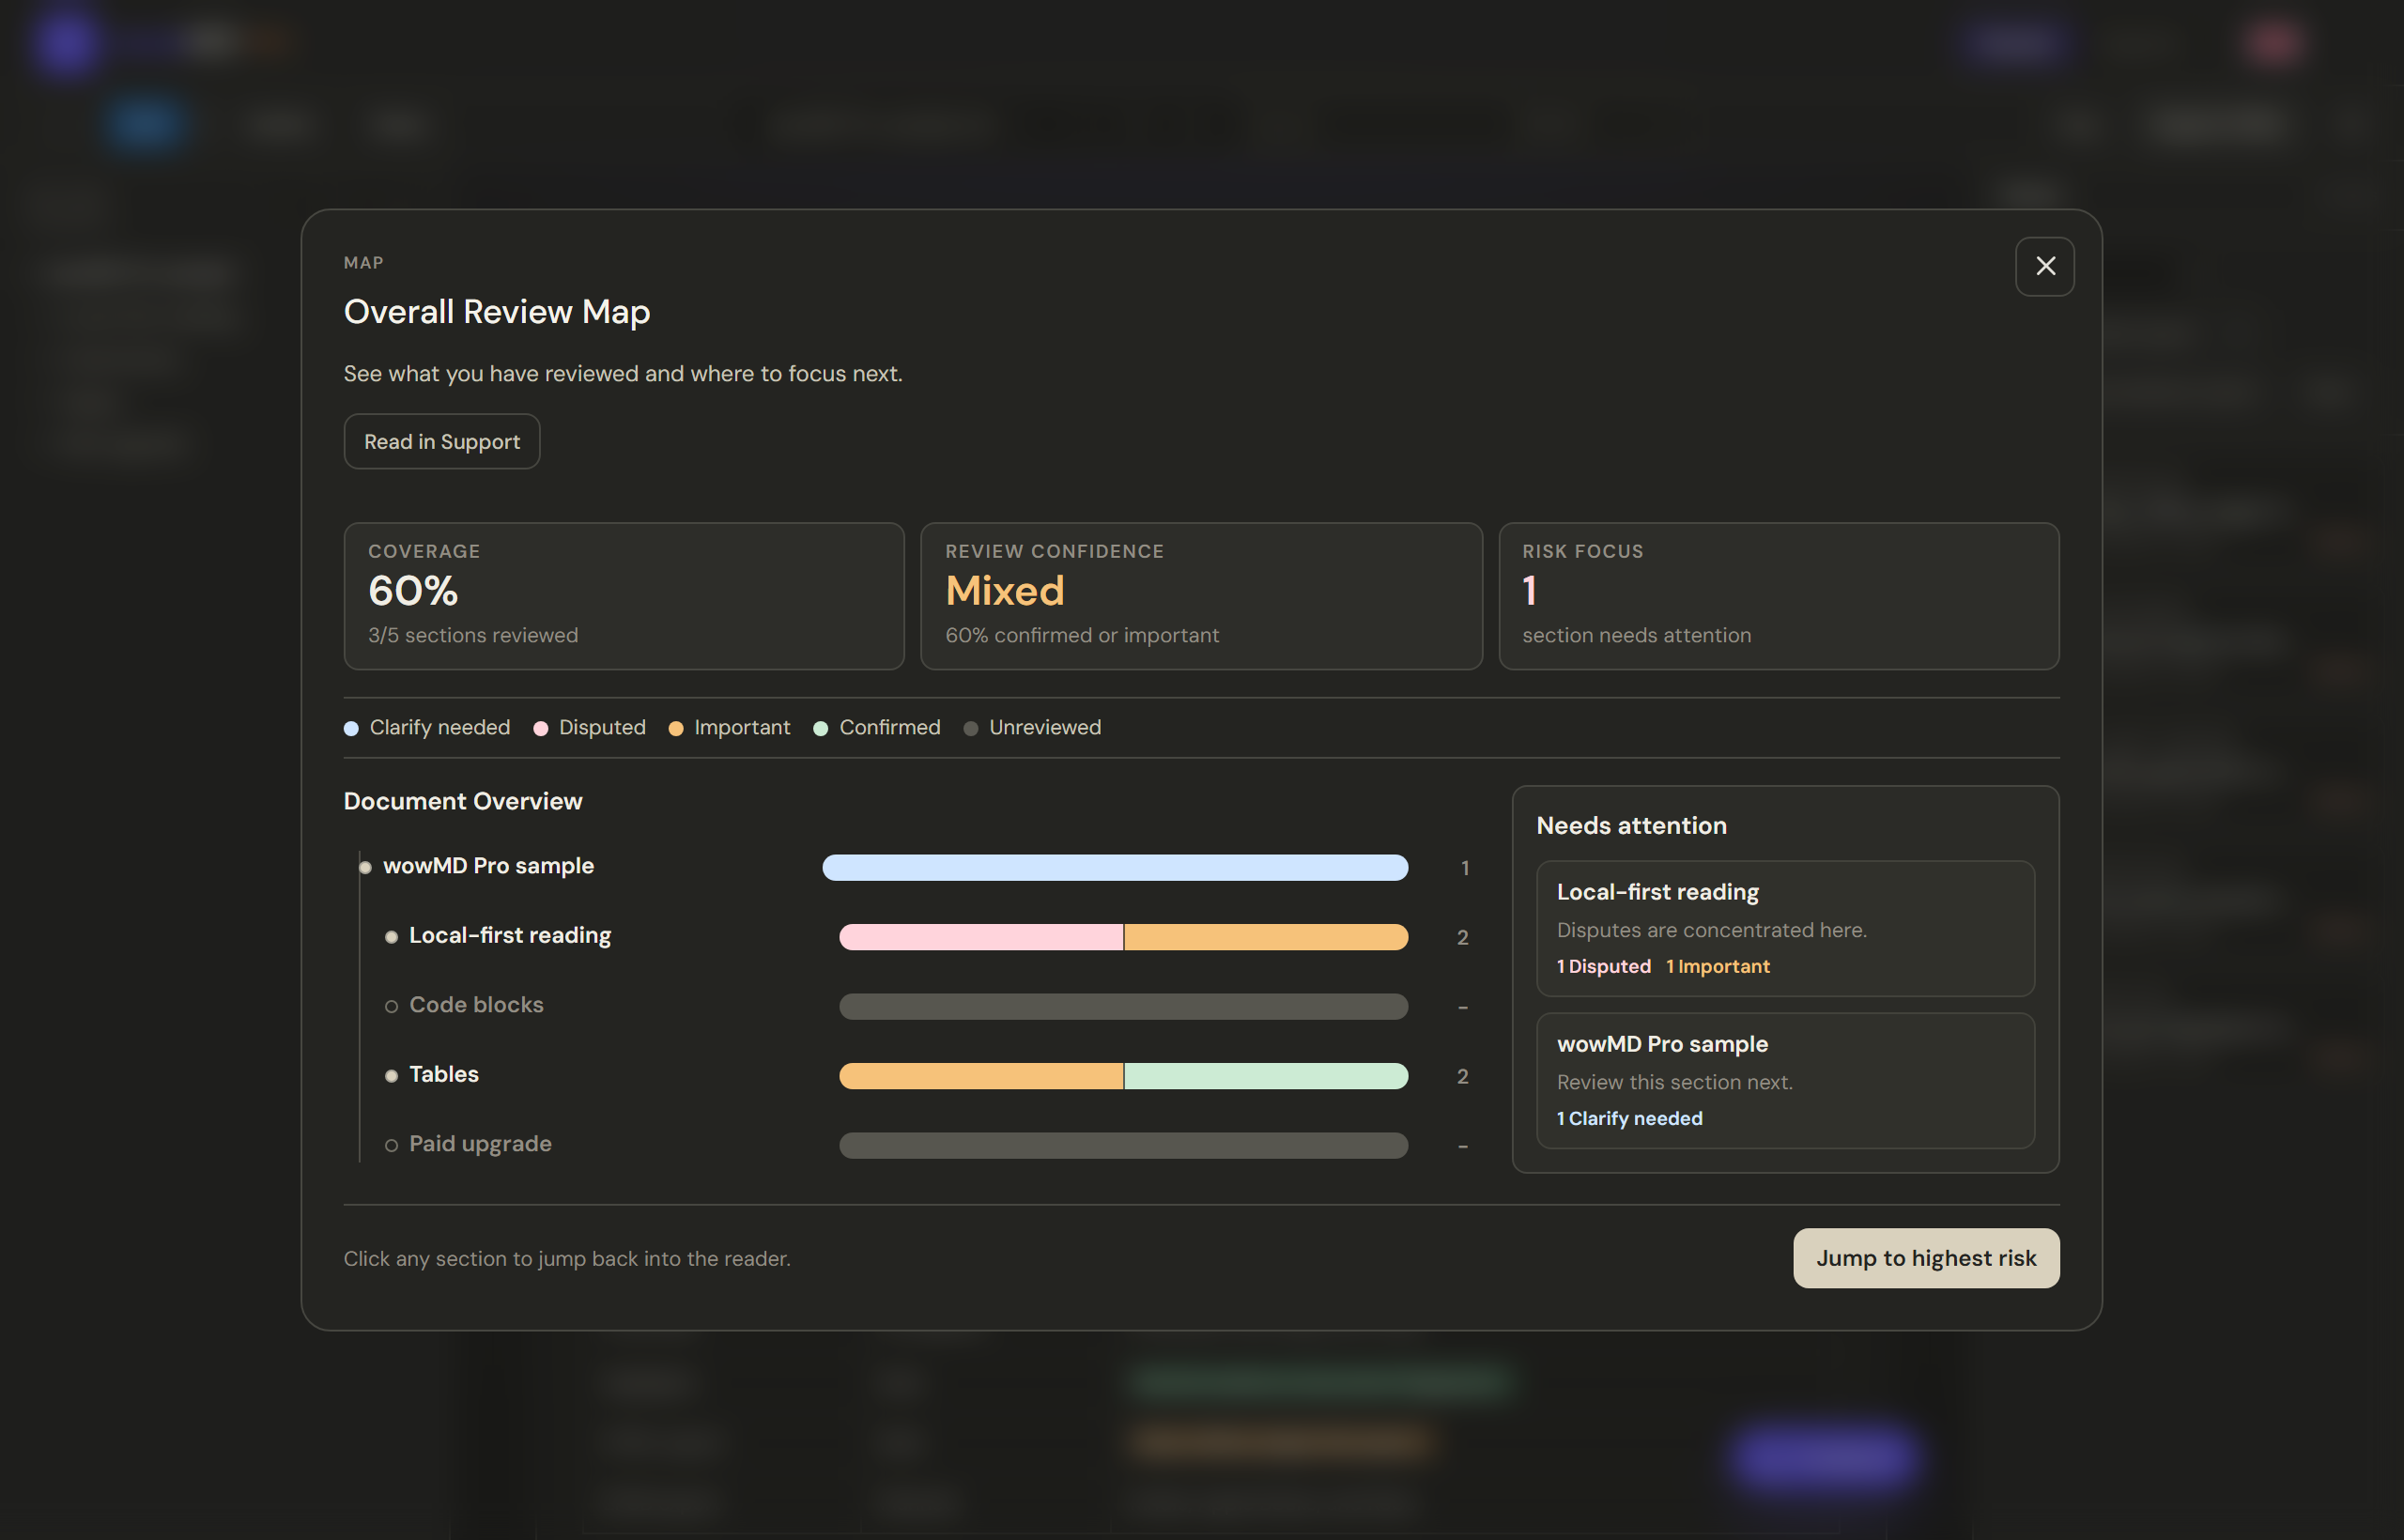The height and width of the screenshot is (1540, 2404).
Task: Click the gray unreviewed bar for Paid upgrade
Action: [1123, 1145]
